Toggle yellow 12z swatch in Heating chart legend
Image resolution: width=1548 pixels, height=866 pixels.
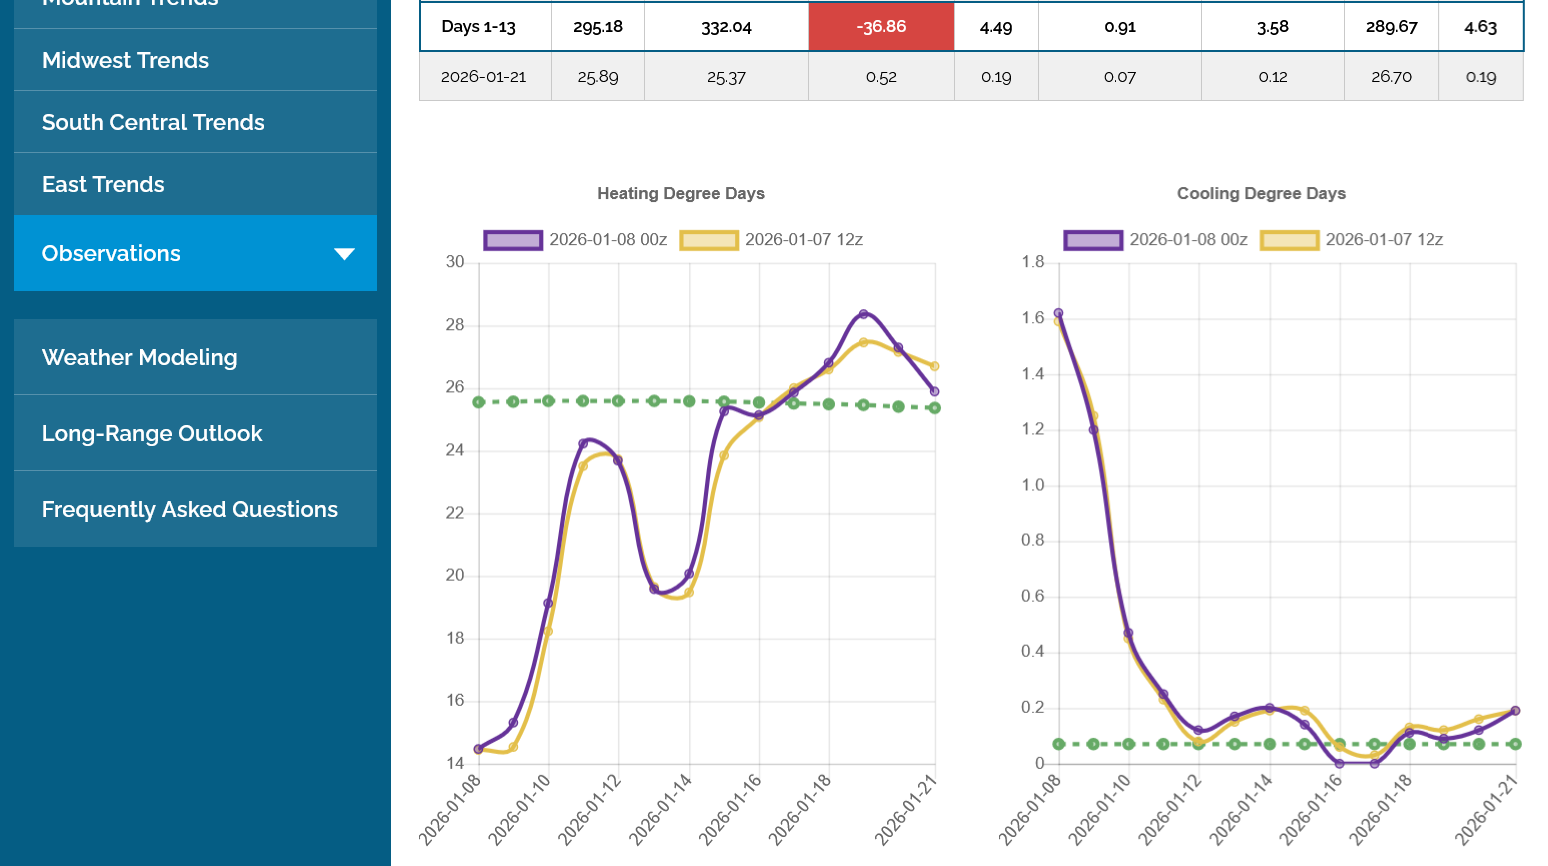pyautogui.click(x=708, y=240)
